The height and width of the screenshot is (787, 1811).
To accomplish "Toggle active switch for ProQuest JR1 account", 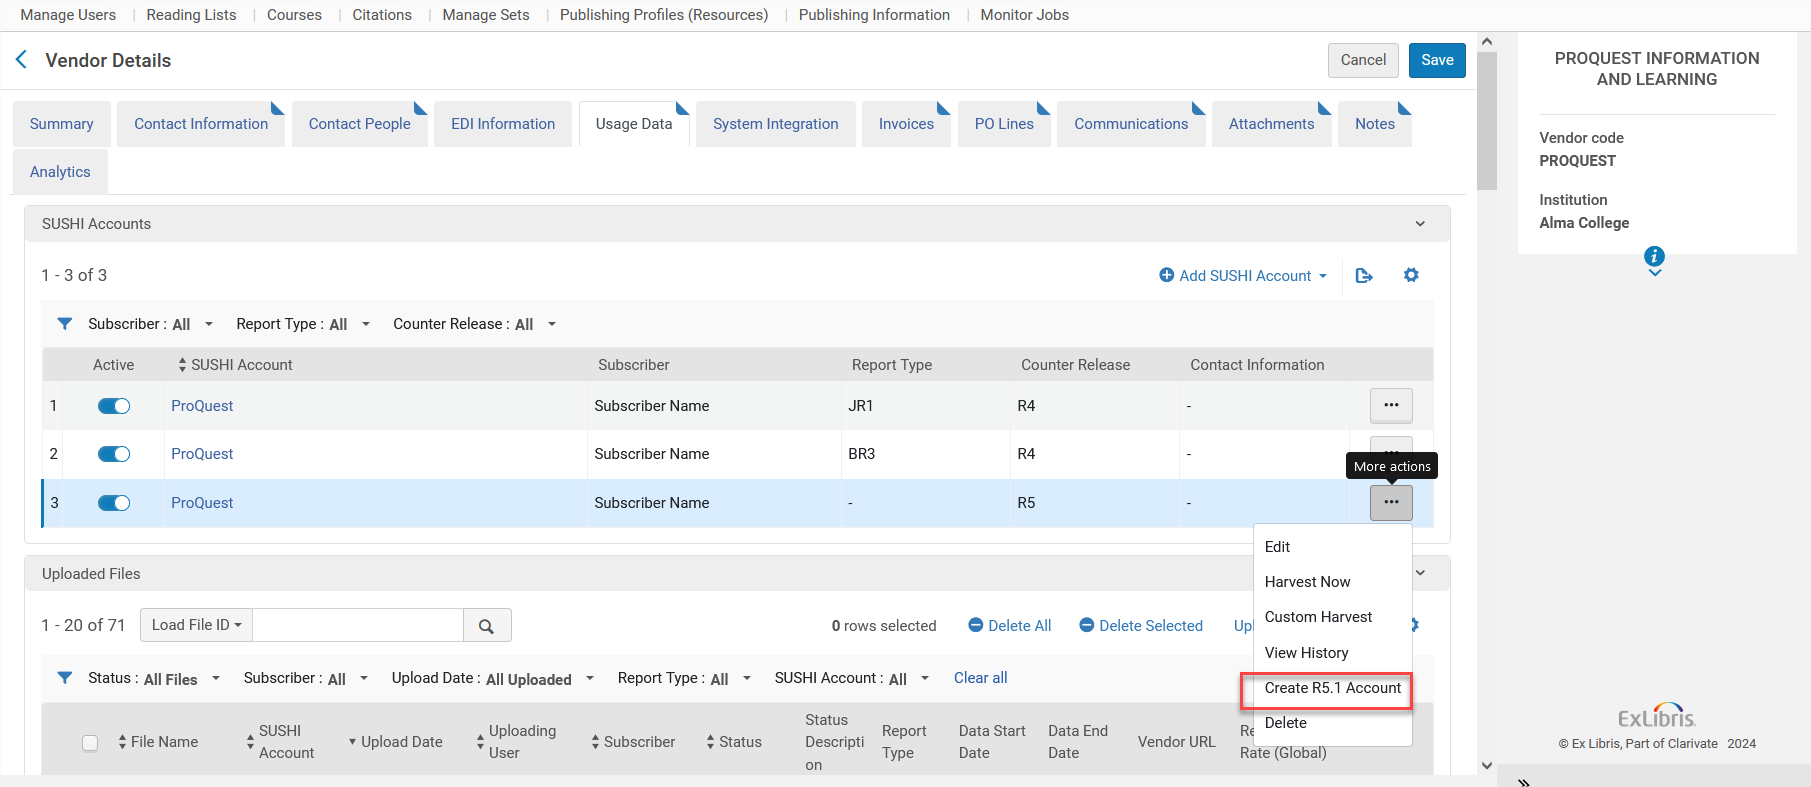I will (x=114, y=406).
